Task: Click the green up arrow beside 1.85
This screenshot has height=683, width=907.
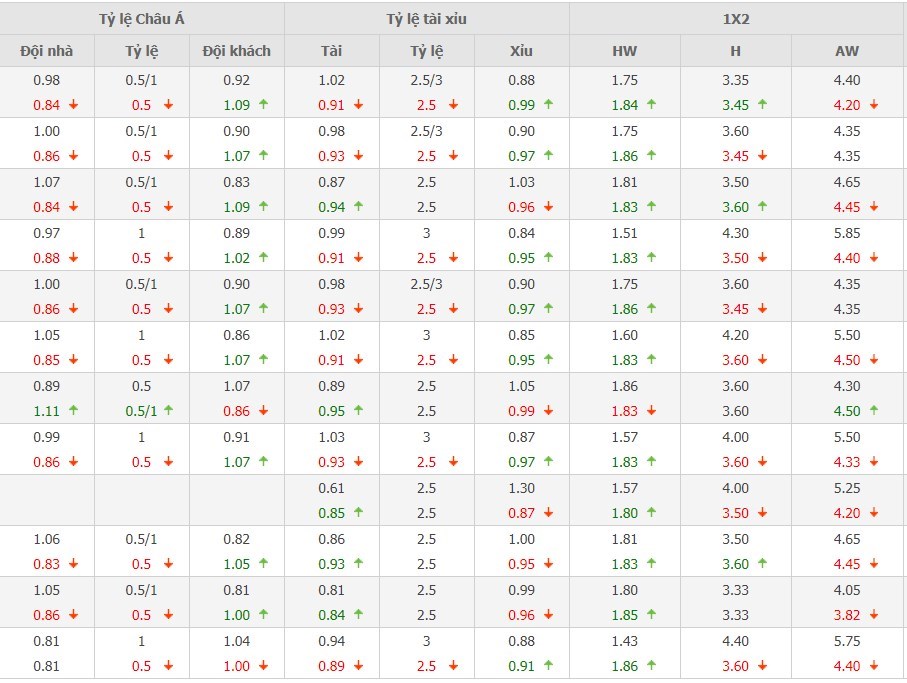Action: (x=651, y=615)
